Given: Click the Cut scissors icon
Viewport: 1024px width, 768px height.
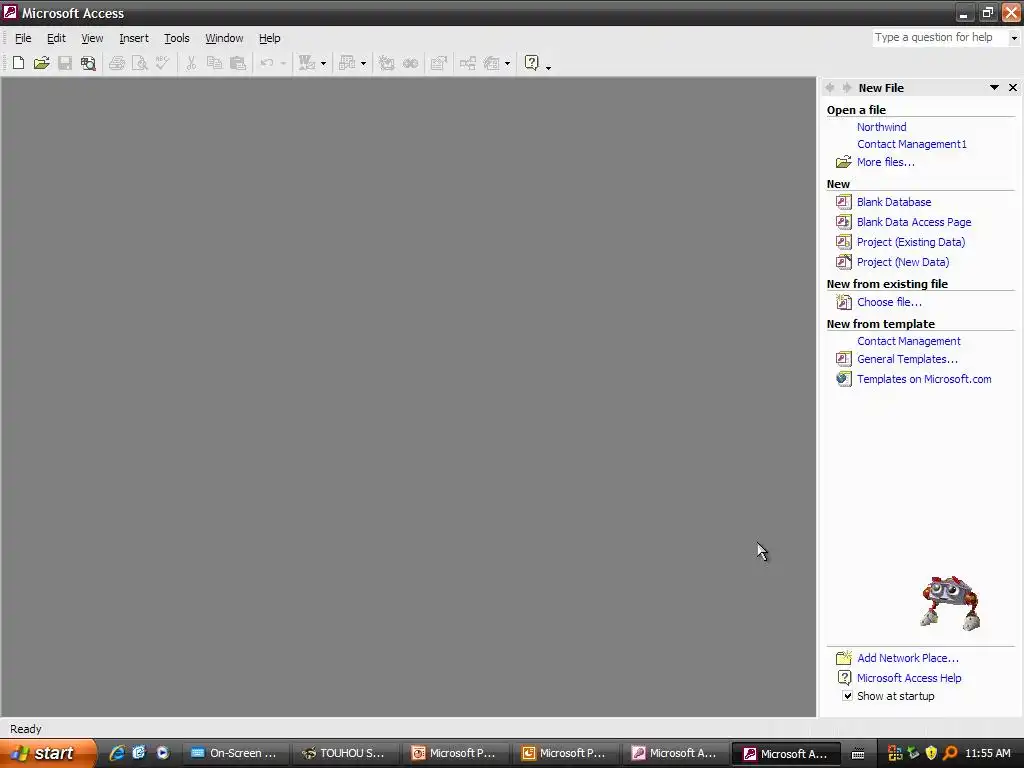Looking at the screenshot, I should tap(191, 63).
